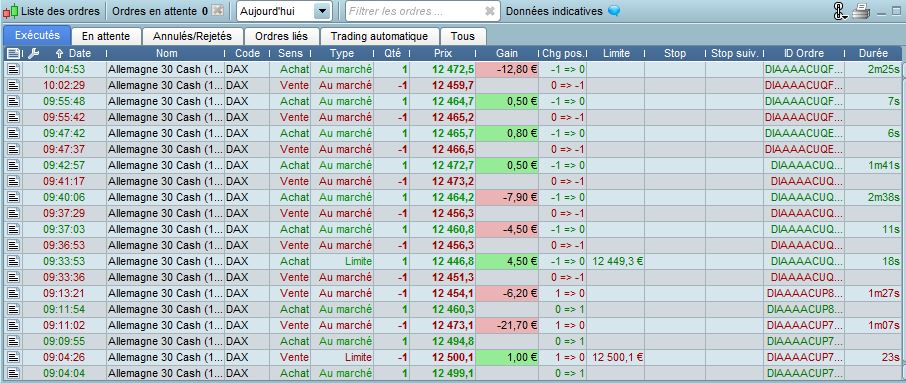Open order details icon for 09:40:06 row
The image size is (906, 383).
[13, 197]
